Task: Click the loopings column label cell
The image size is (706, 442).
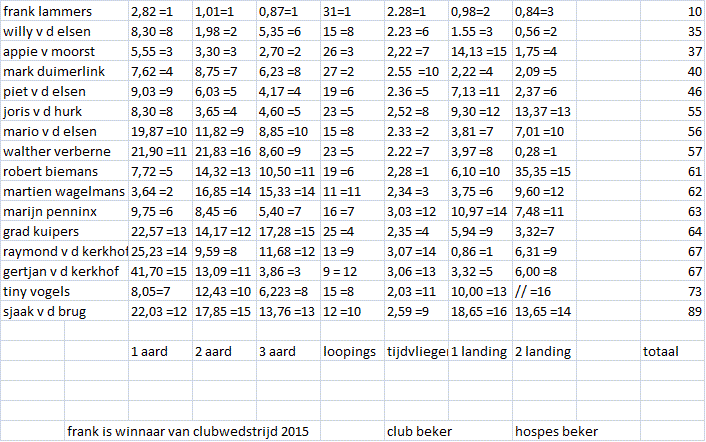Action: pos(353,351)
